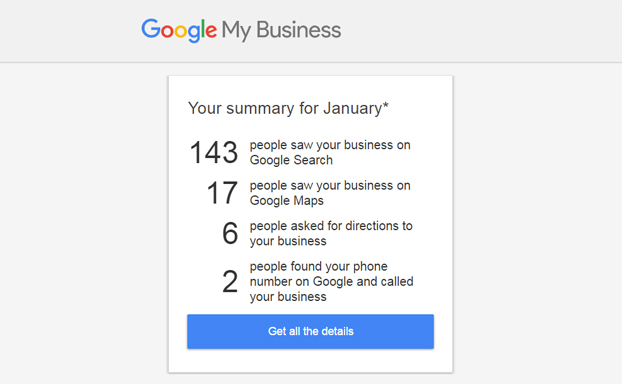622x384 pixels.
Task: Select the Your summary for January heading
Action: (288, 108)
